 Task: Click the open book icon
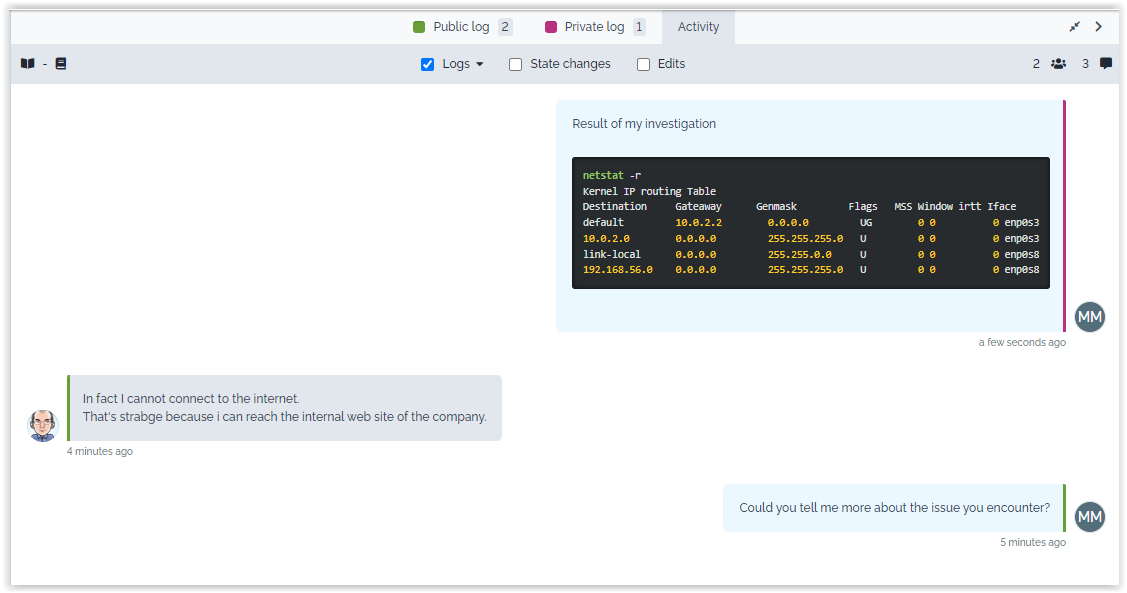point(28,64)
